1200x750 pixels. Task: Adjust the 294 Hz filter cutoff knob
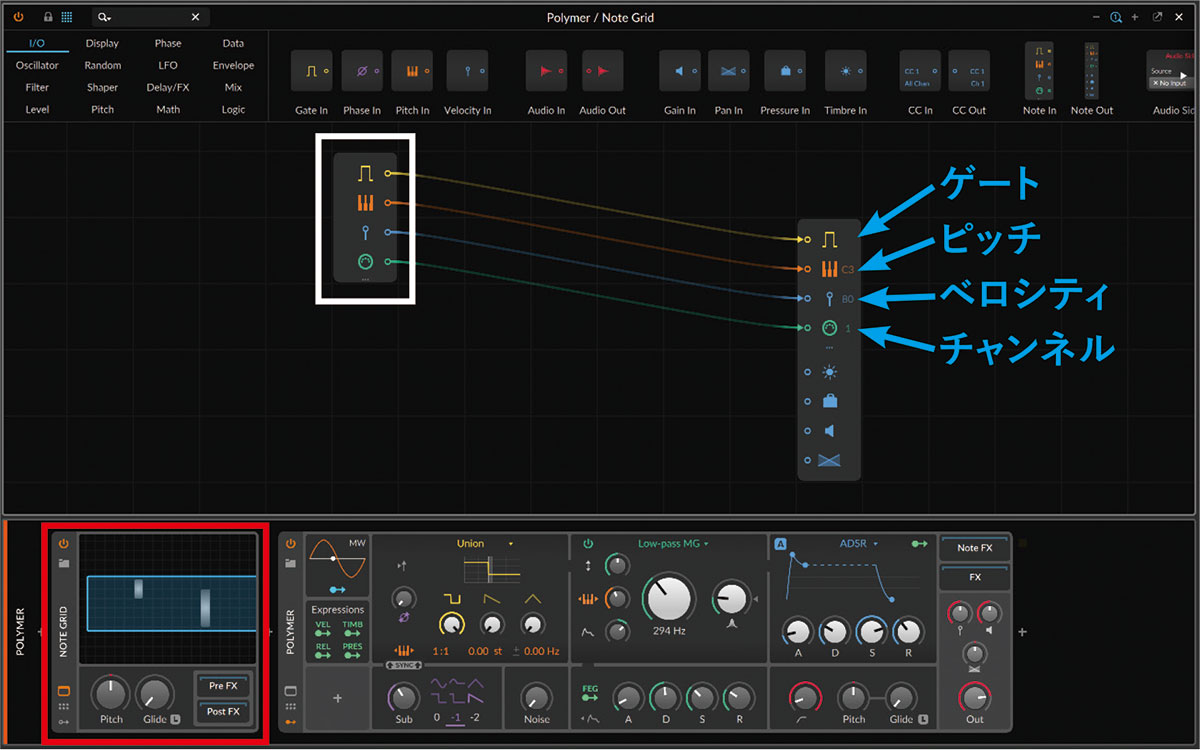click(x=670, y=598)
